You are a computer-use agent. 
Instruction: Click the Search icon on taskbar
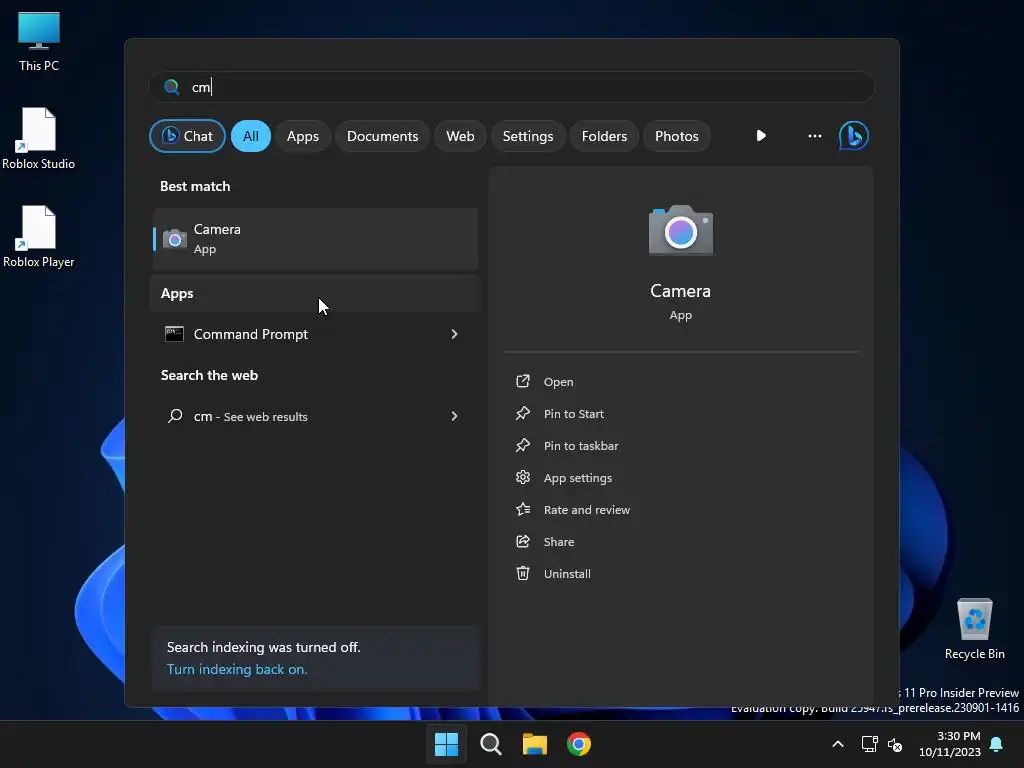click(490, 744)
